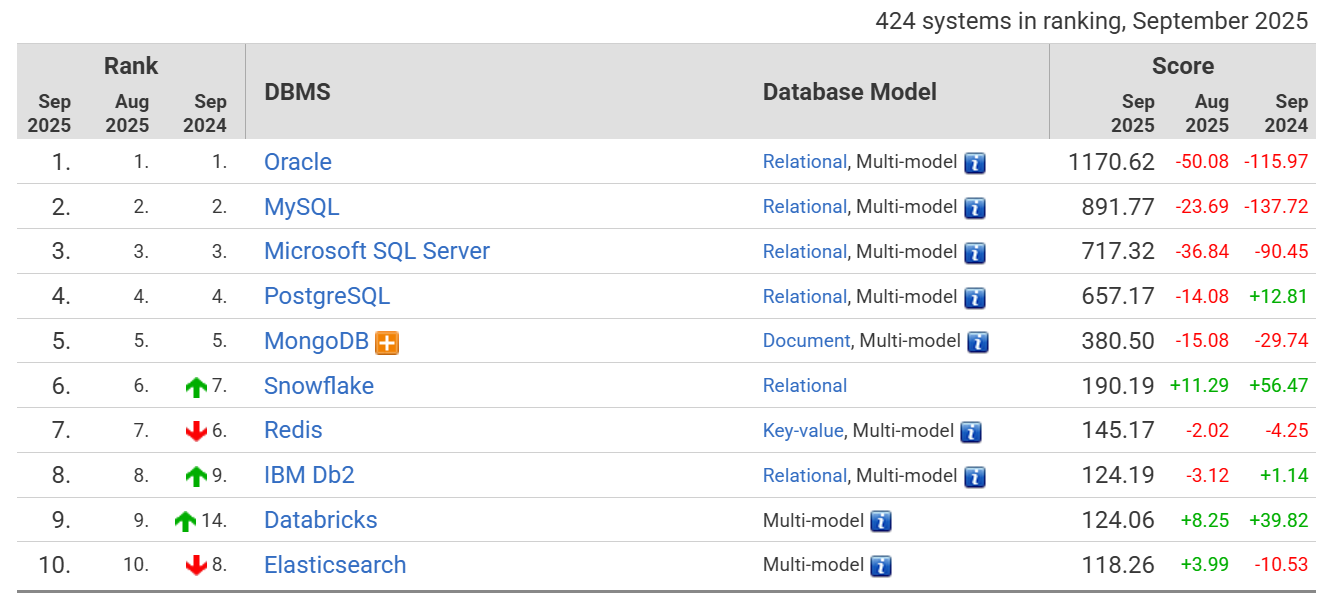Click the Relational model link for IBM Db2
Screen dimensions: 1335x601
coord(805,475)
